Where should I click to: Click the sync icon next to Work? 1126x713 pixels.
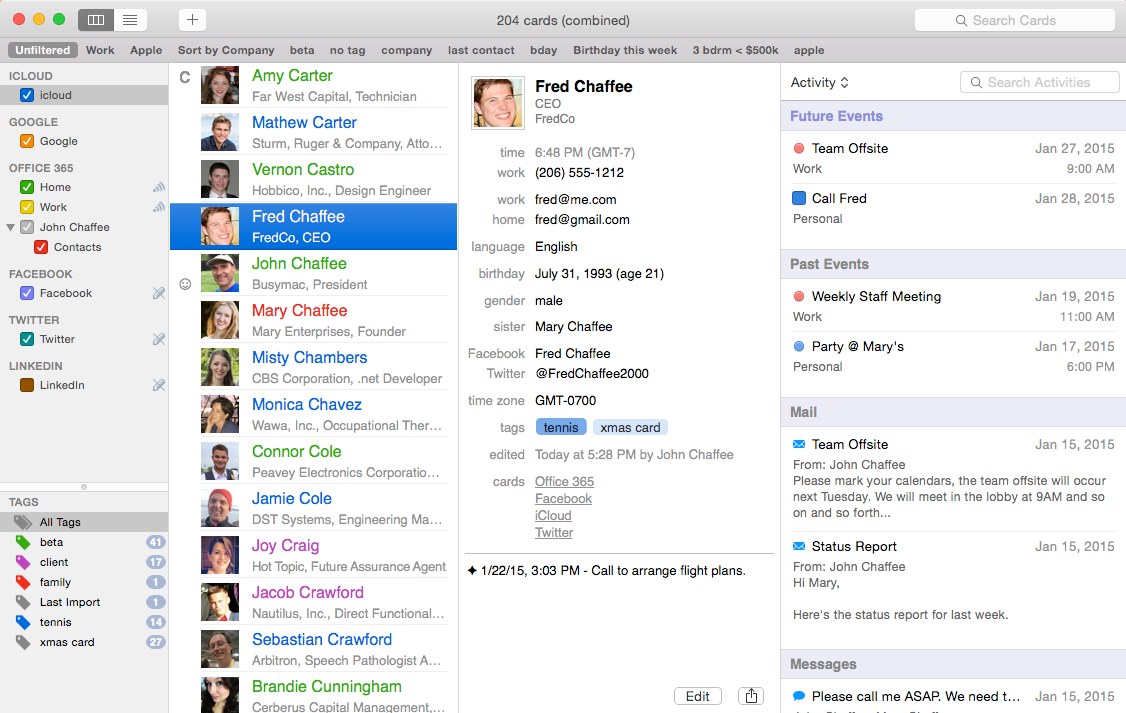[x=159, y=208]
